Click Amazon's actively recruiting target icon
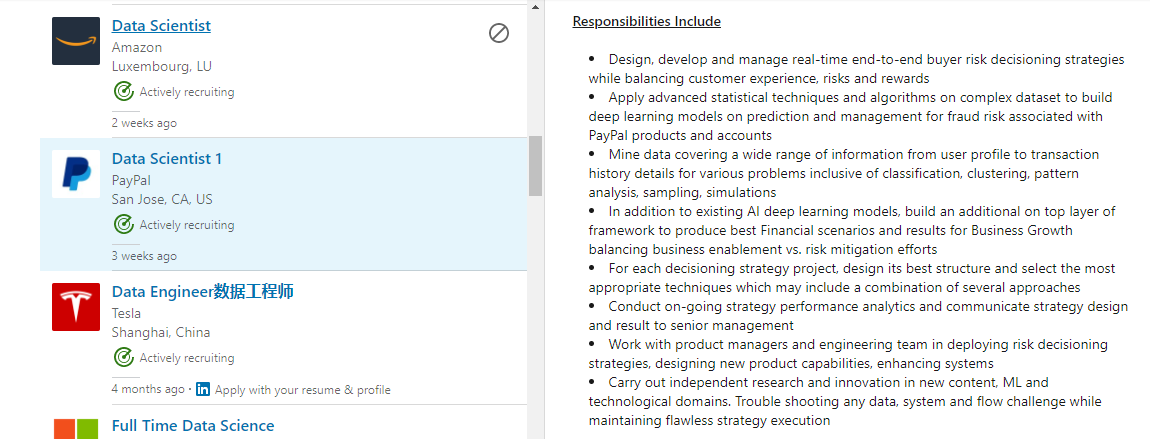Viewport: 1150px width, 439px height. click(x=123, y=92)
